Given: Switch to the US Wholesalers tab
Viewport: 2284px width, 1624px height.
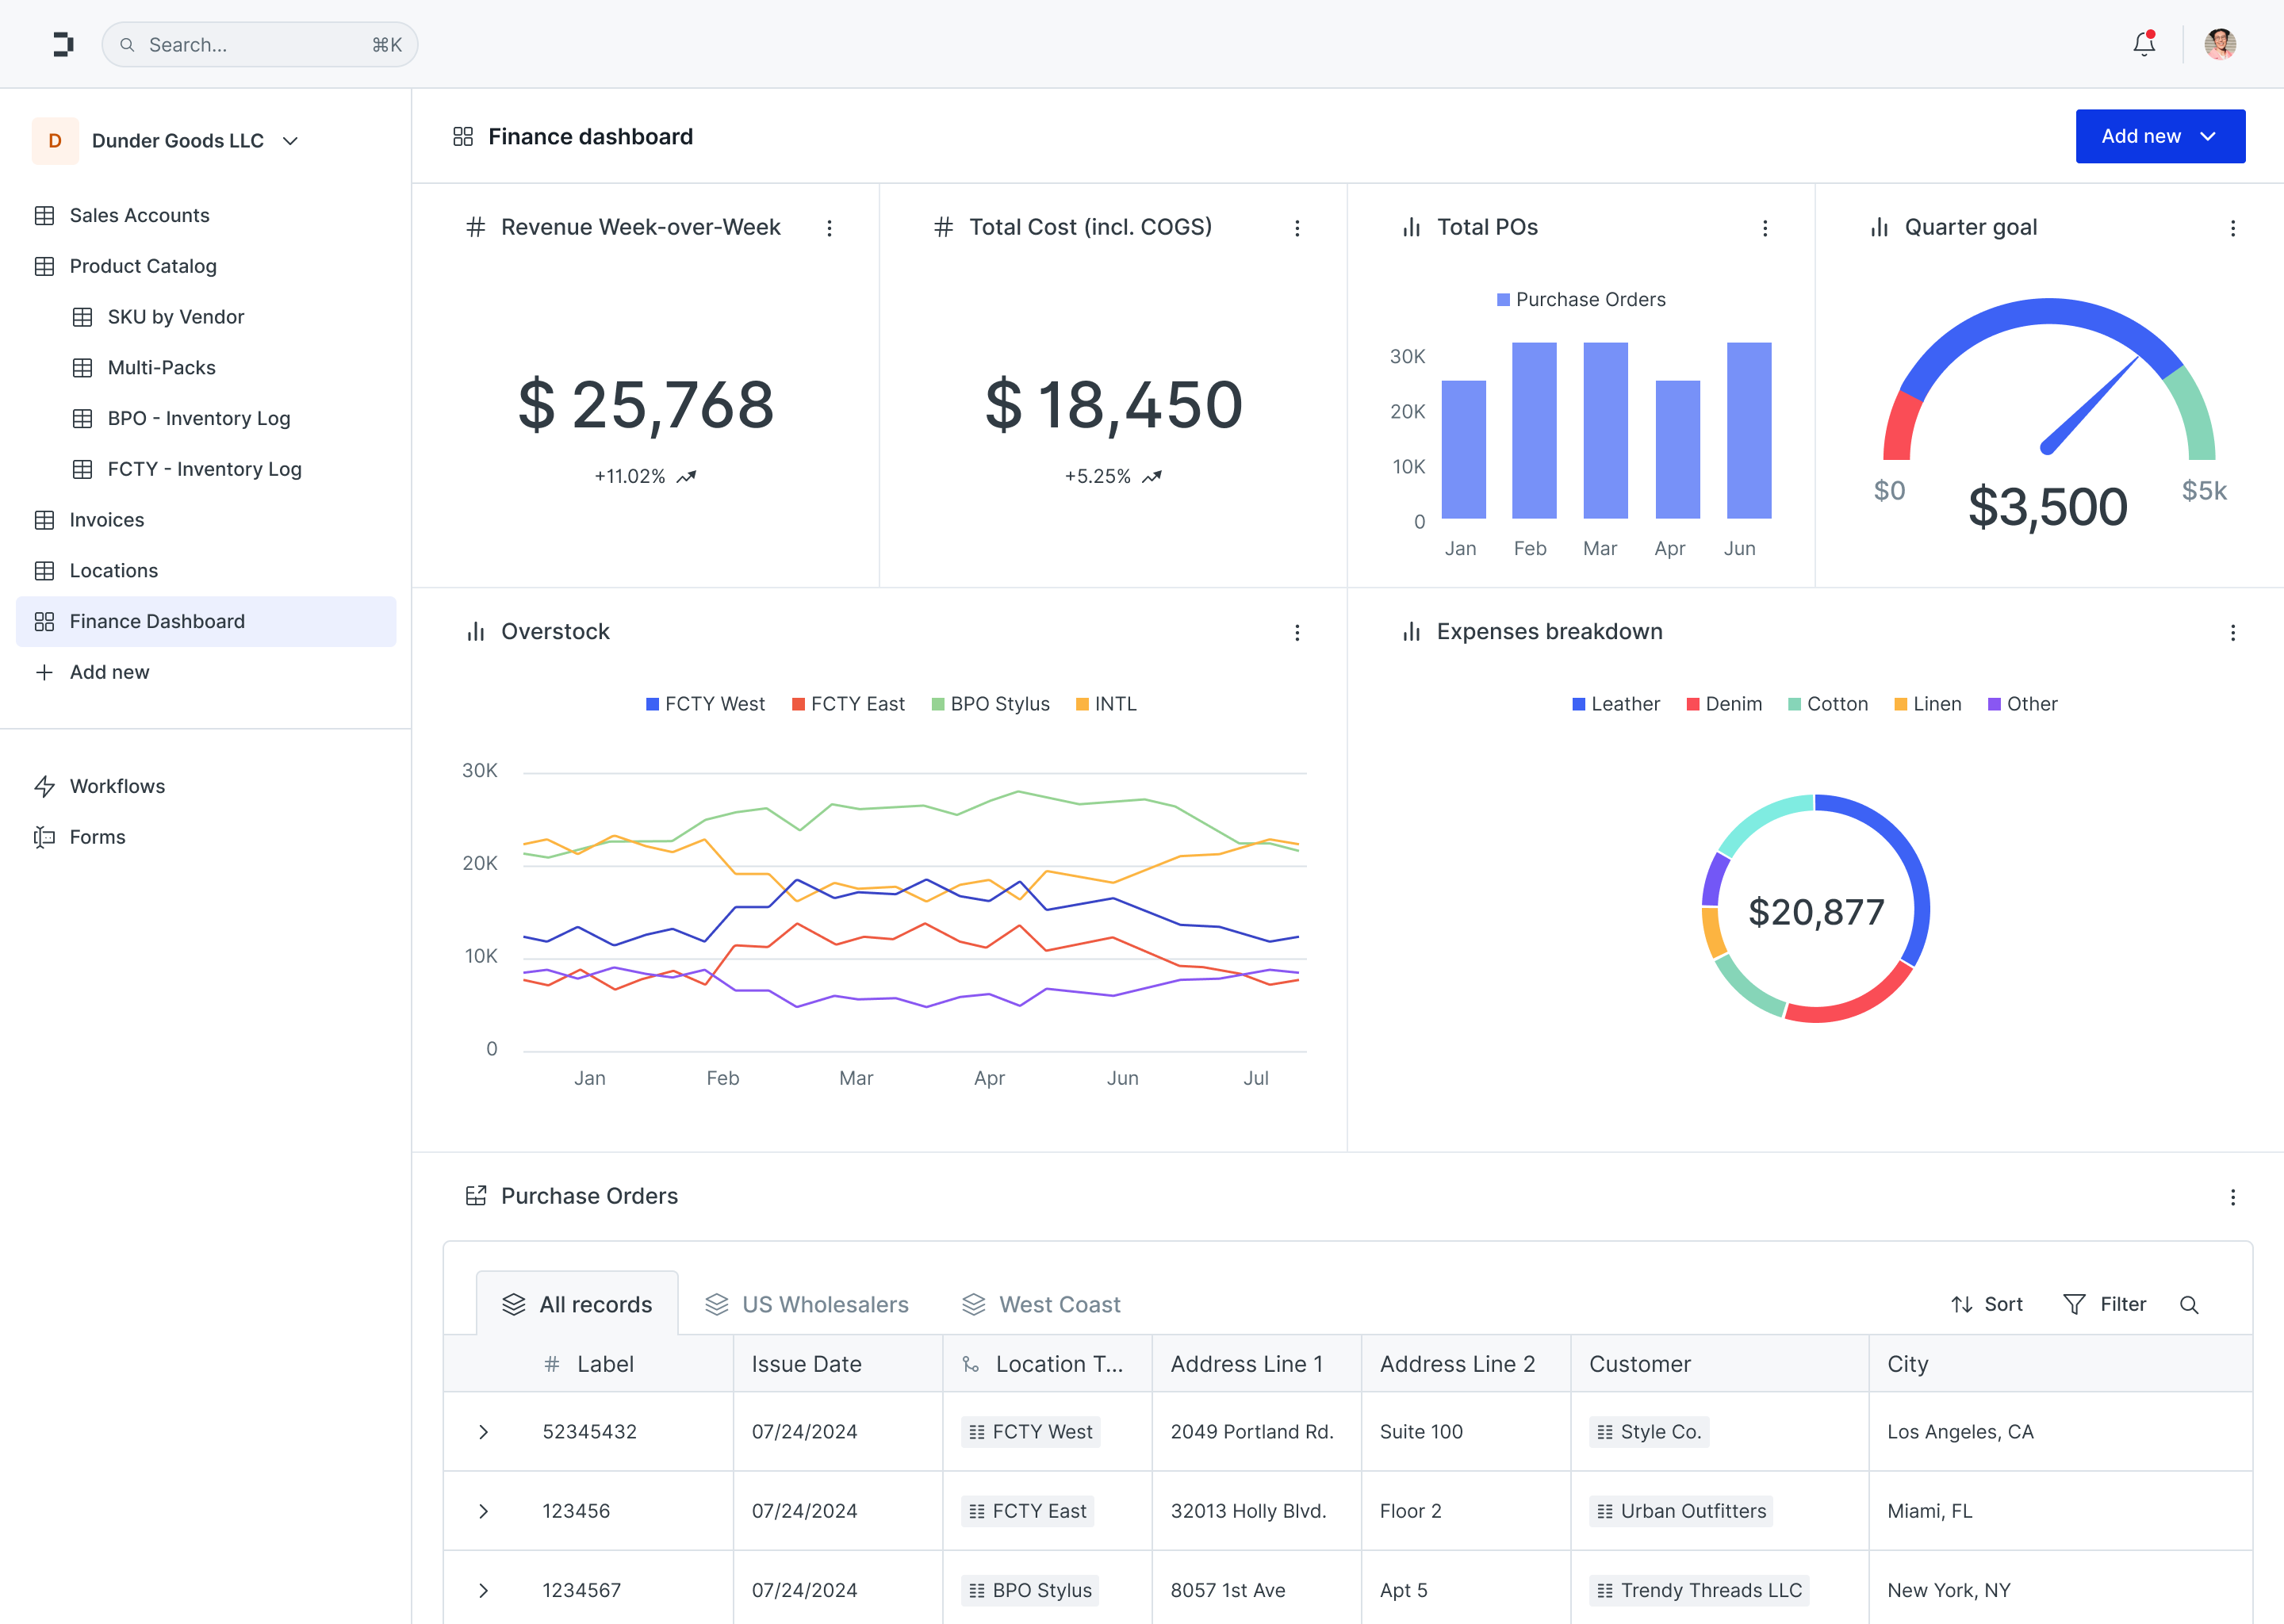Looking at the screenshot, I should [x=808, y=1304].
